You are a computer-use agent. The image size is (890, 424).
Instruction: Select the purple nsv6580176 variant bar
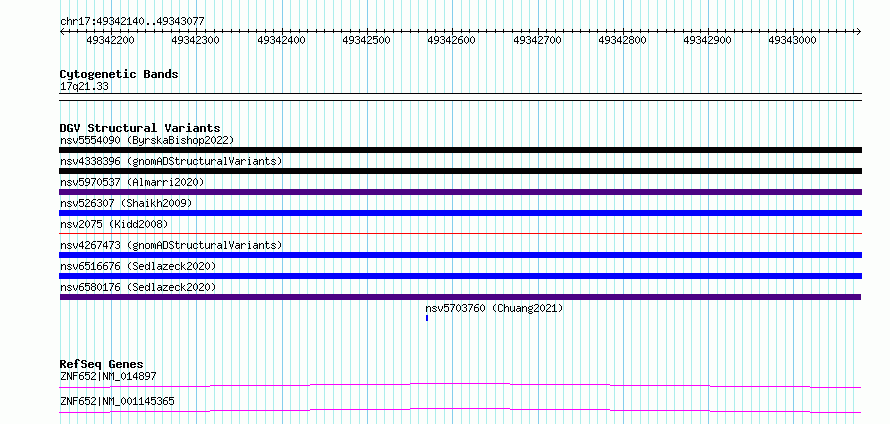point(460,297)
